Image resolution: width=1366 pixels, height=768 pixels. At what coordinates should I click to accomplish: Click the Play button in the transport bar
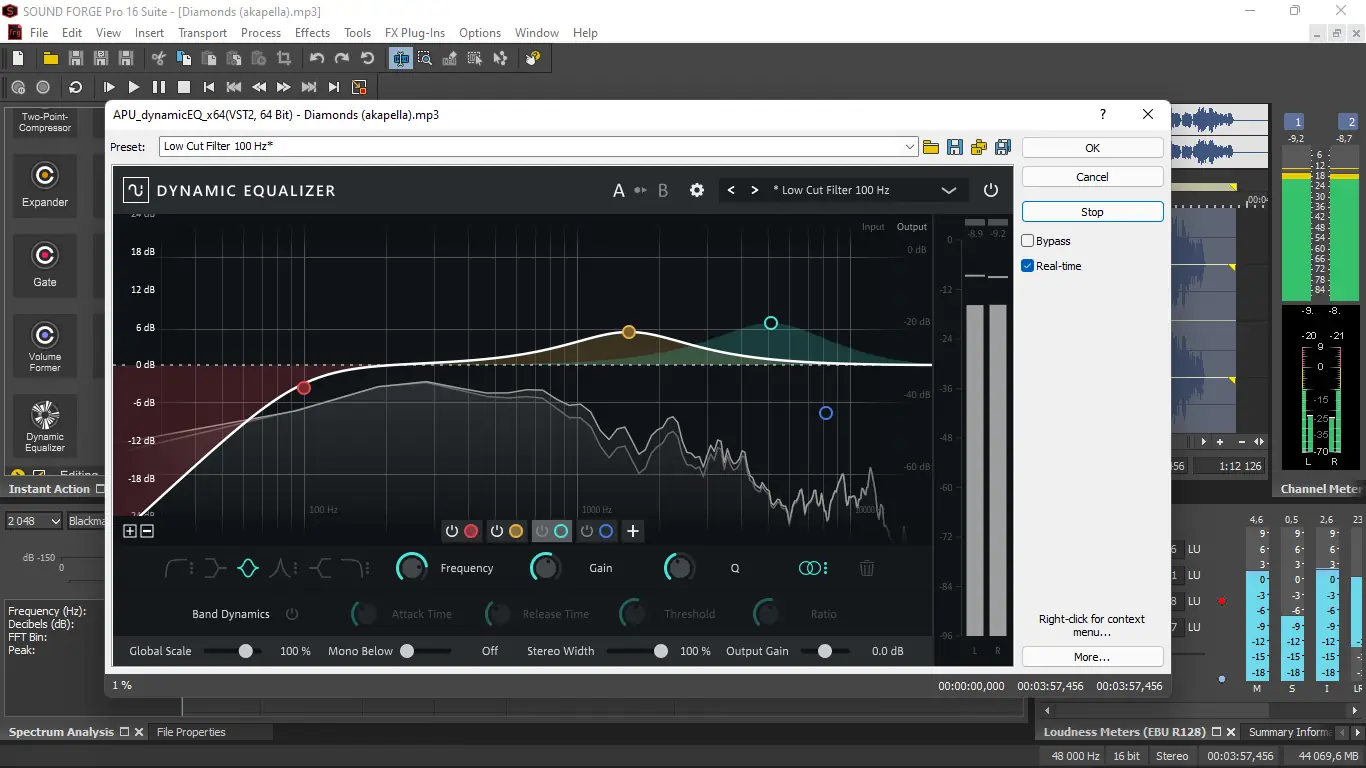134,87
